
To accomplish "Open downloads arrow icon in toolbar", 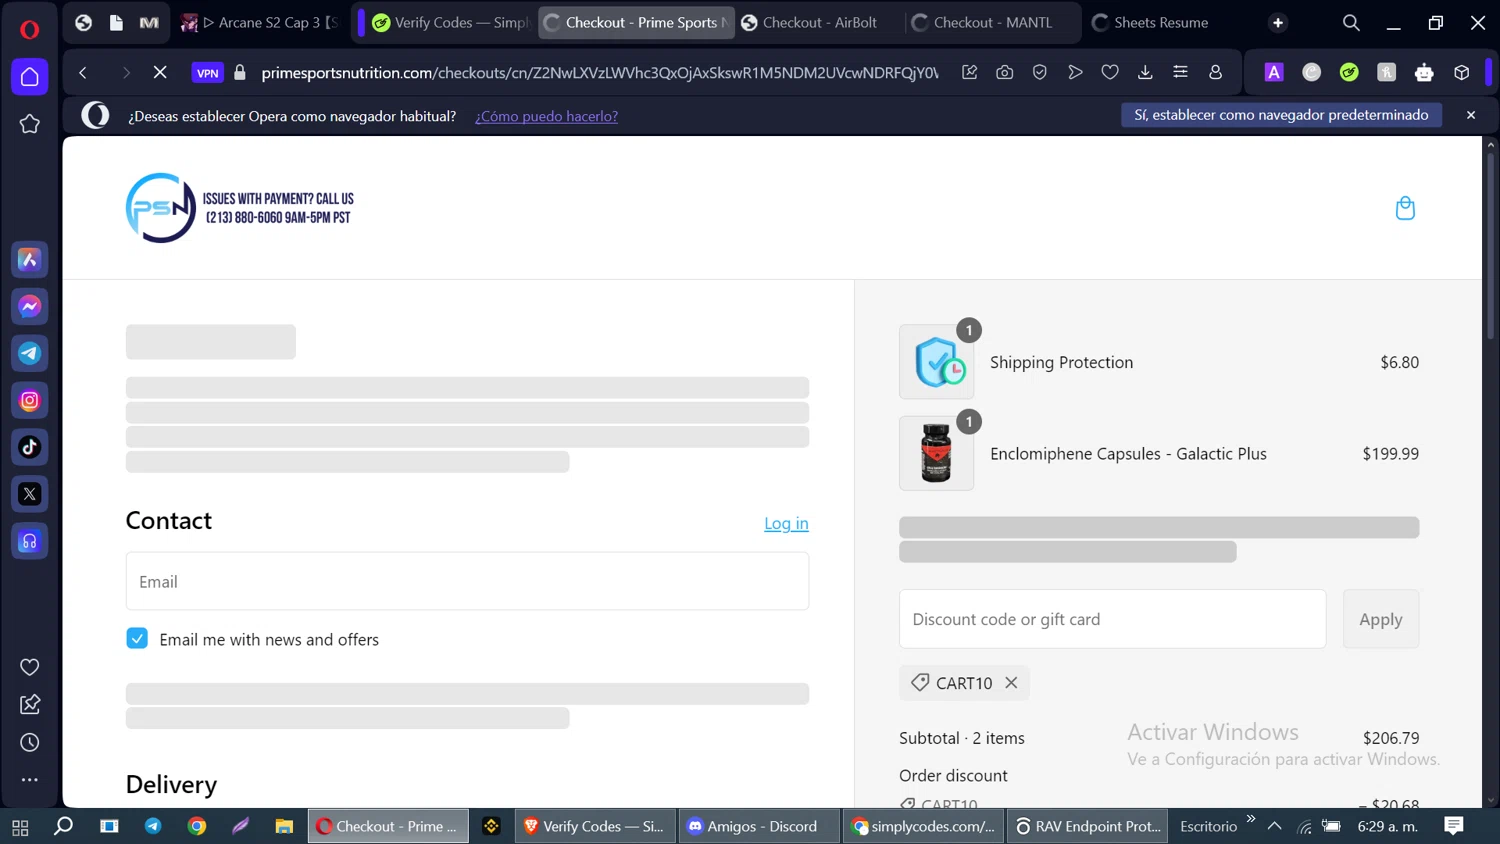I will 1145,72.
